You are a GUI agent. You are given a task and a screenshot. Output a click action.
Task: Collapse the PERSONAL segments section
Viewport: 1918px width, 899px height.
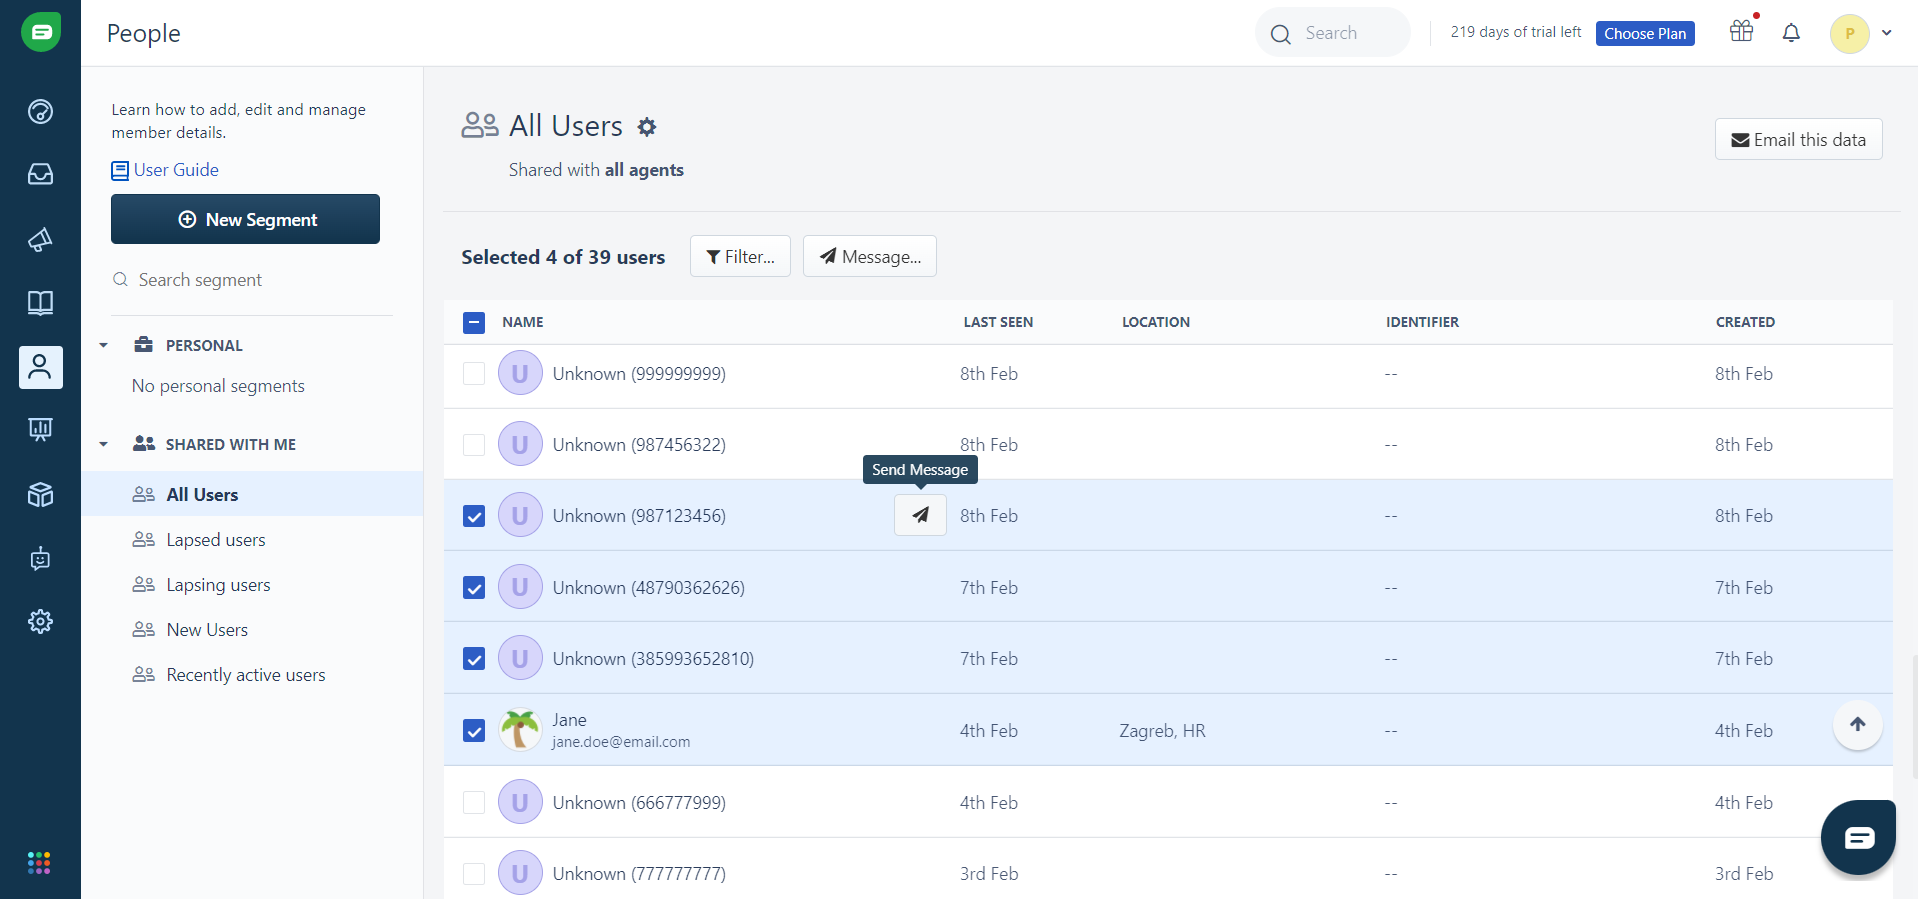[104, 346]
